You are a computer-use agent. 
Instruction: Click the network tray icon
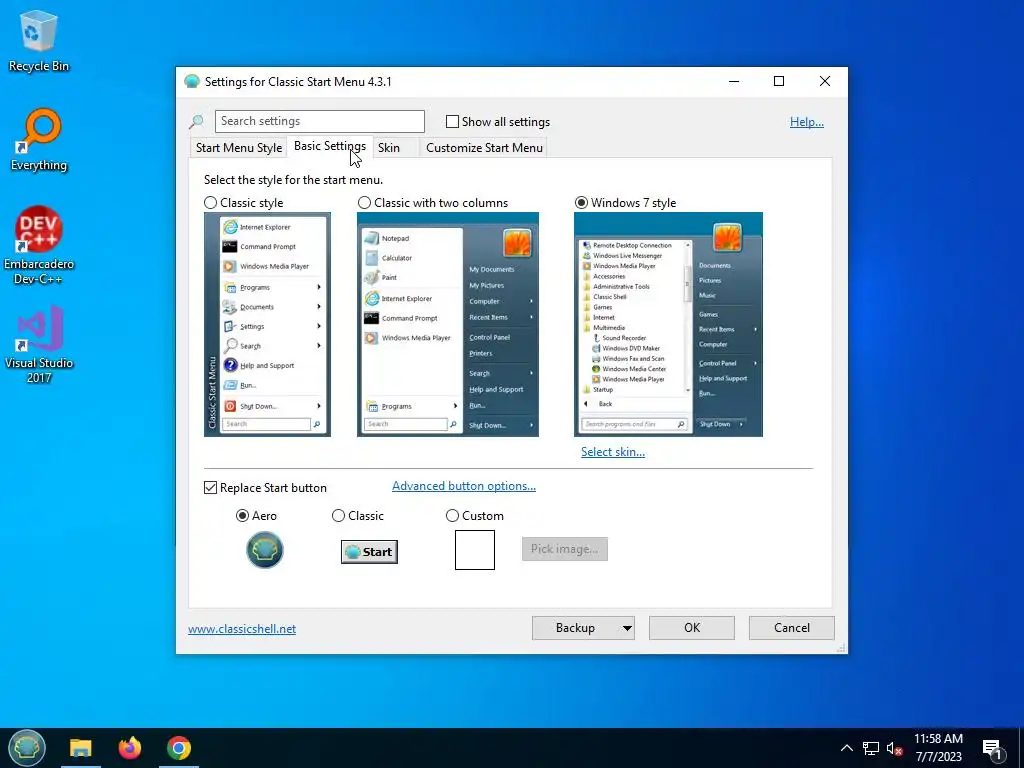click(x=871, y=748)
